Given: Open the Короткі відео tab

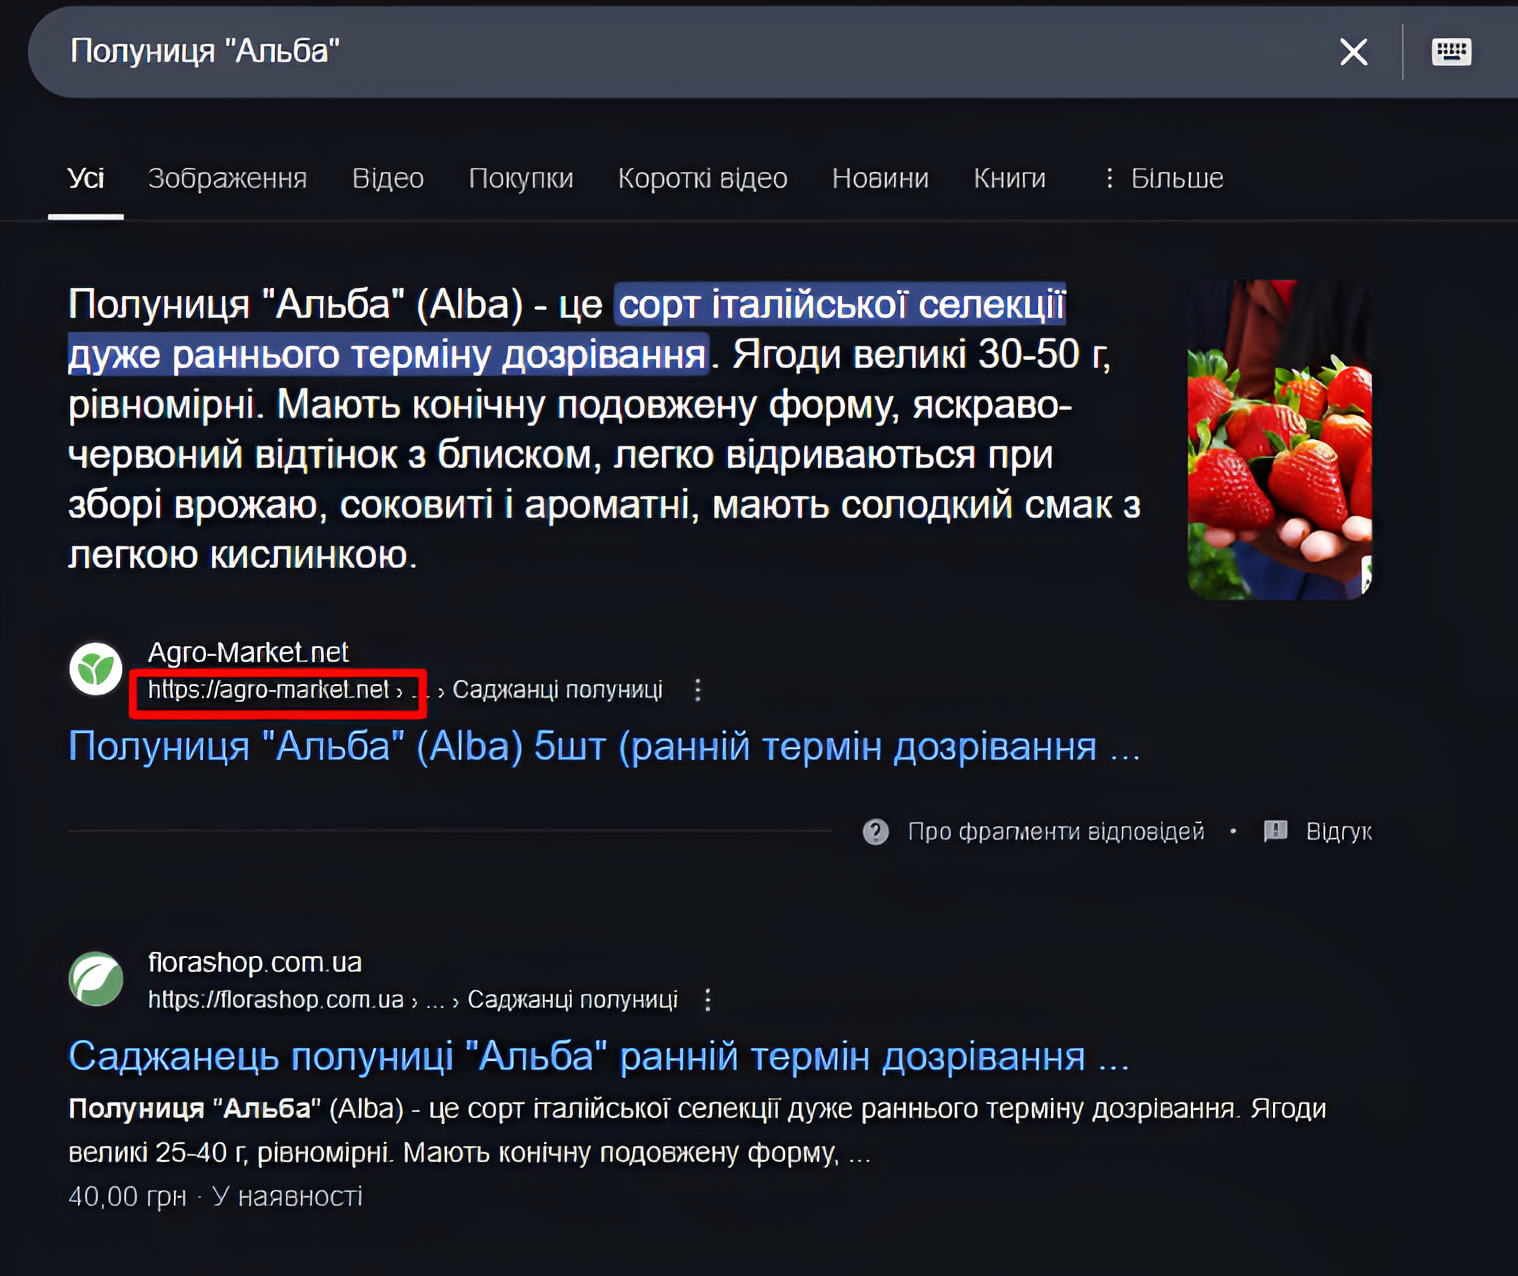Looking at the screenshot, I should coord(702,178).
